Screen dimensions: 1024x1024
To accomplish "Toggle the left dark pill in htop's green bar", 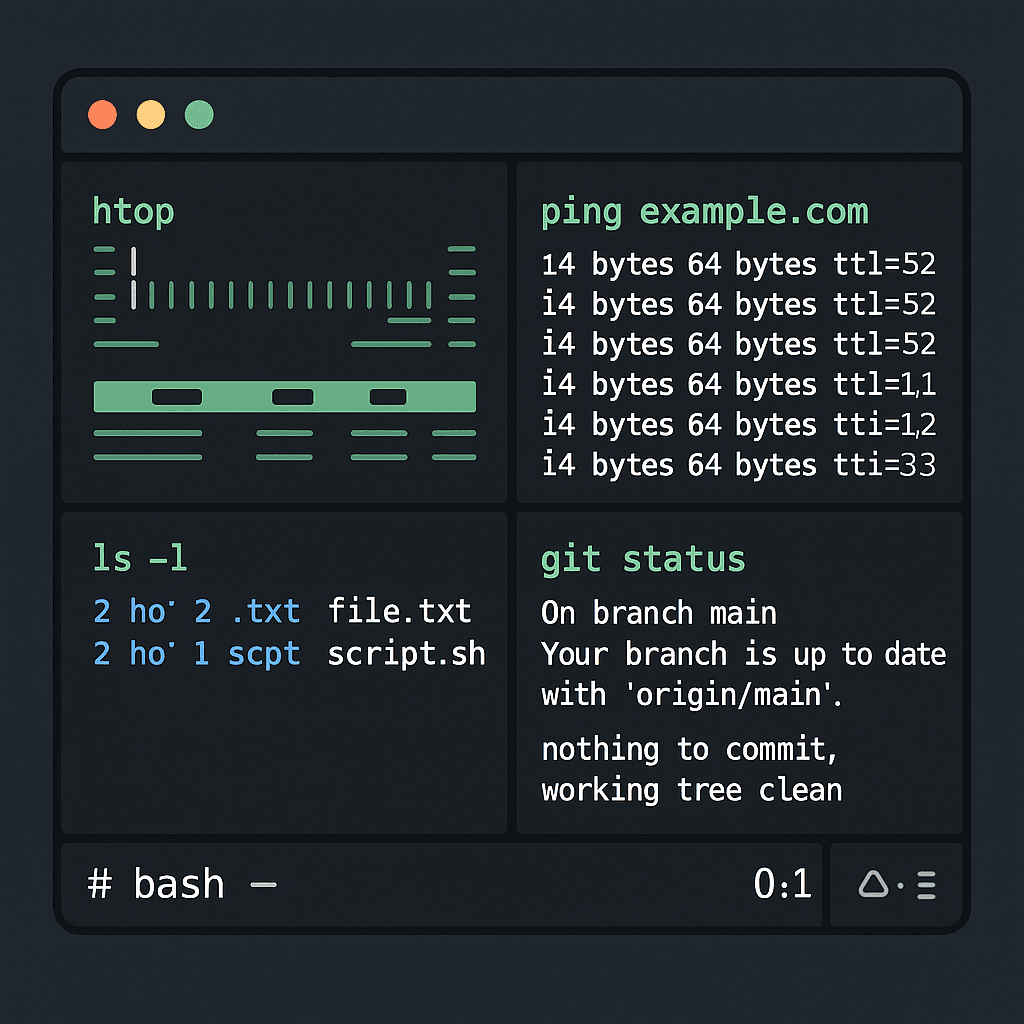I will tap(177, 397).
